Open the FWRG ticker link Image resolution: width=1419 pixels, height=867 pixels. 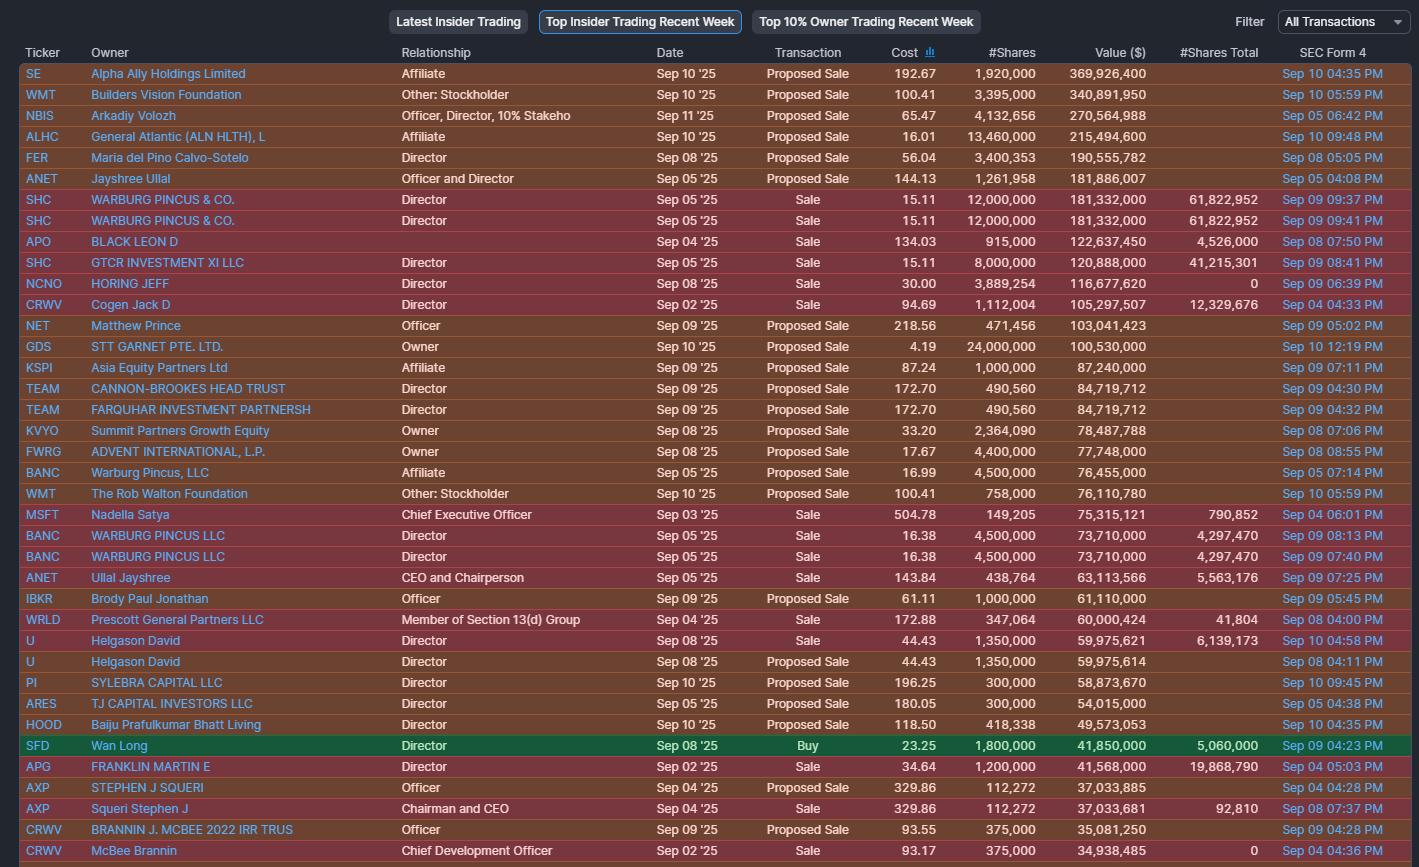43,452
